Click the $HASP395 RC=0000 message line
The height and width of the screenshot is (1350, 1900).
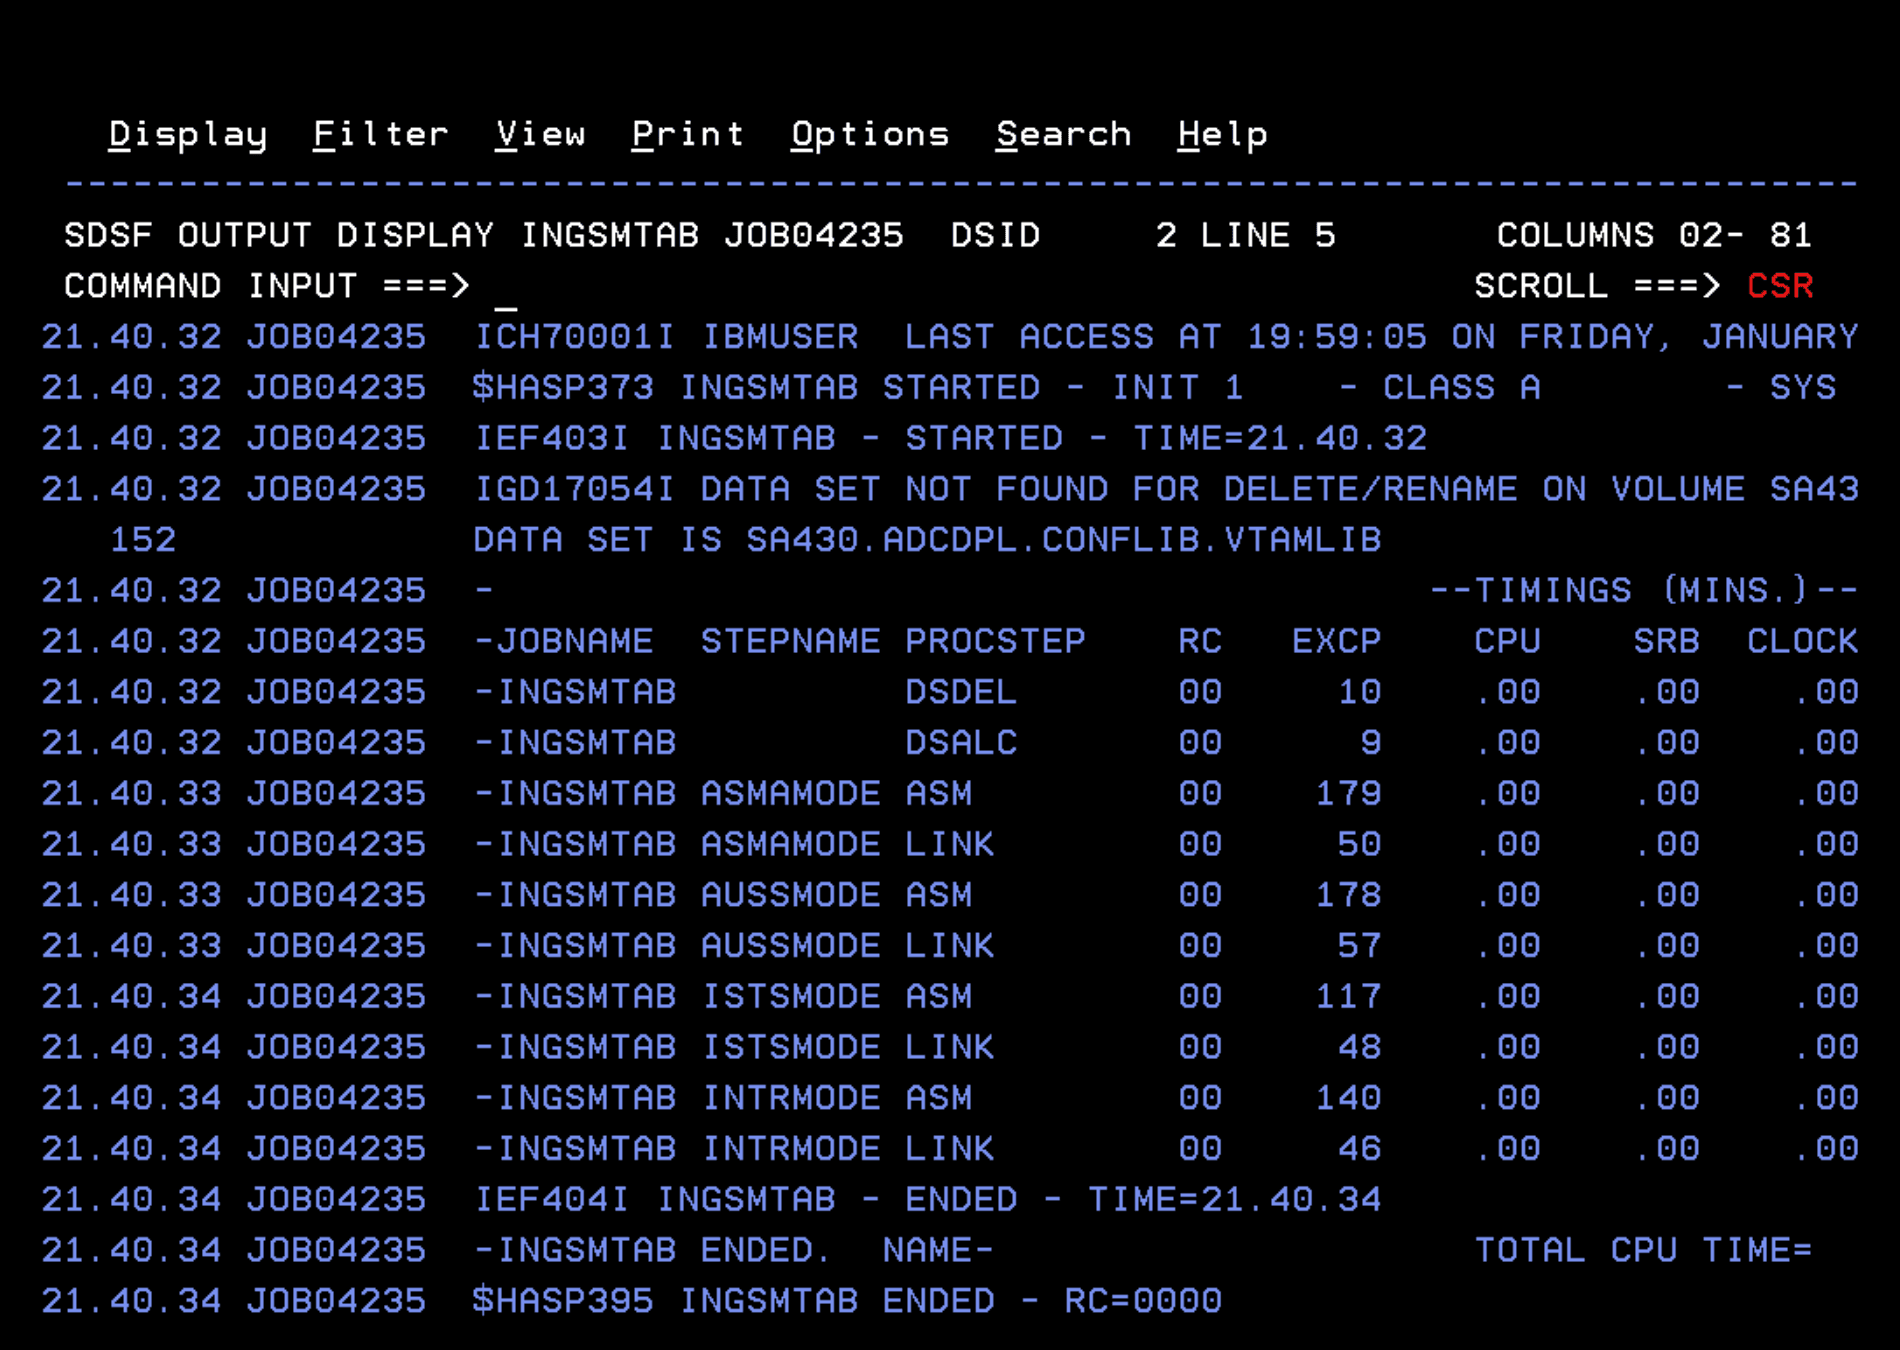(846, 1301)
